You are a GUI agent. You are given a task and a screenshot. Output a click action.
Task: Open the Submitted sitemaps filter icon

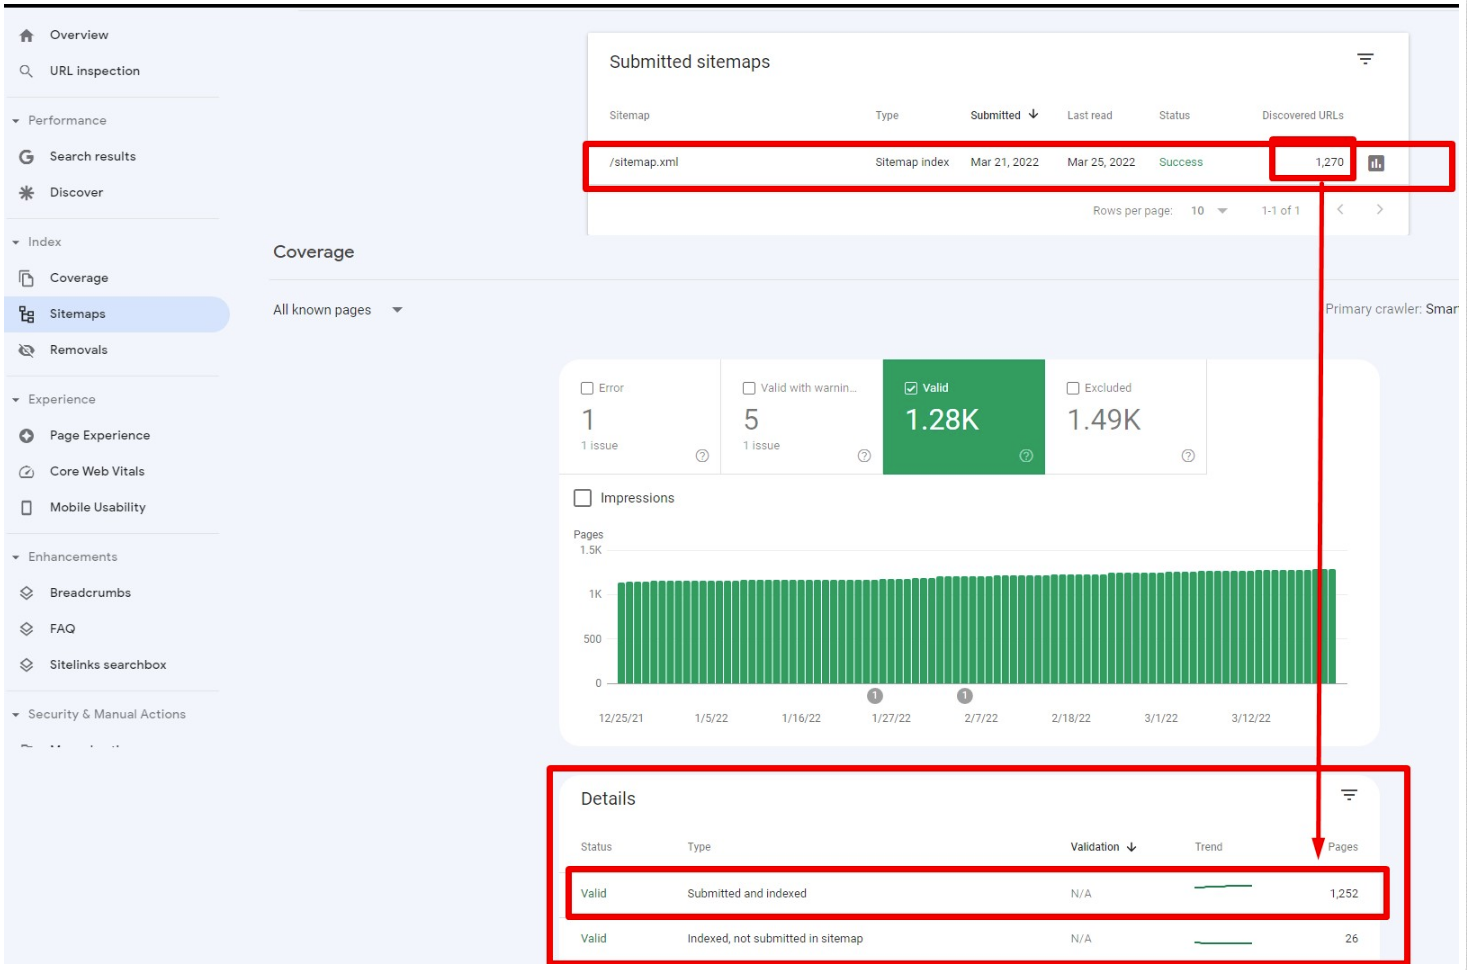(1366, 60)
